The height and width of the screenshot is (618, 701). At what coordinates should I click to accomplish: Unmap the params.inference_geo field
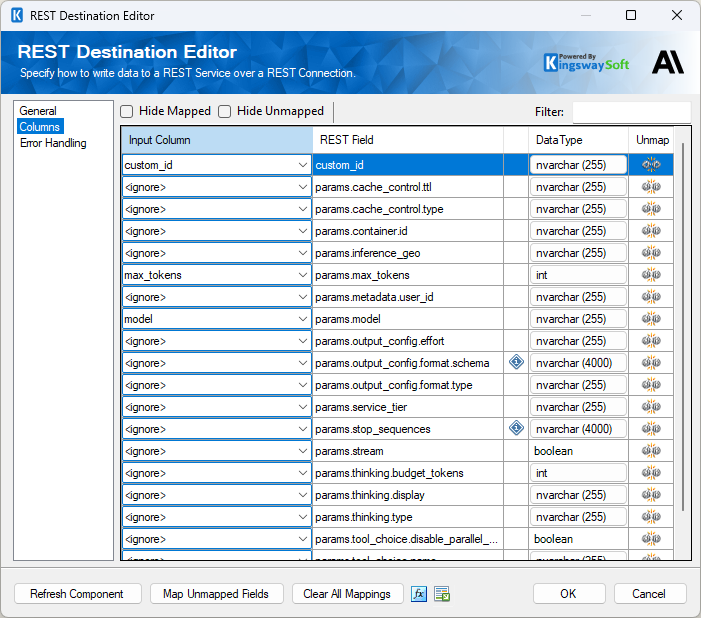tap(651, 253)
